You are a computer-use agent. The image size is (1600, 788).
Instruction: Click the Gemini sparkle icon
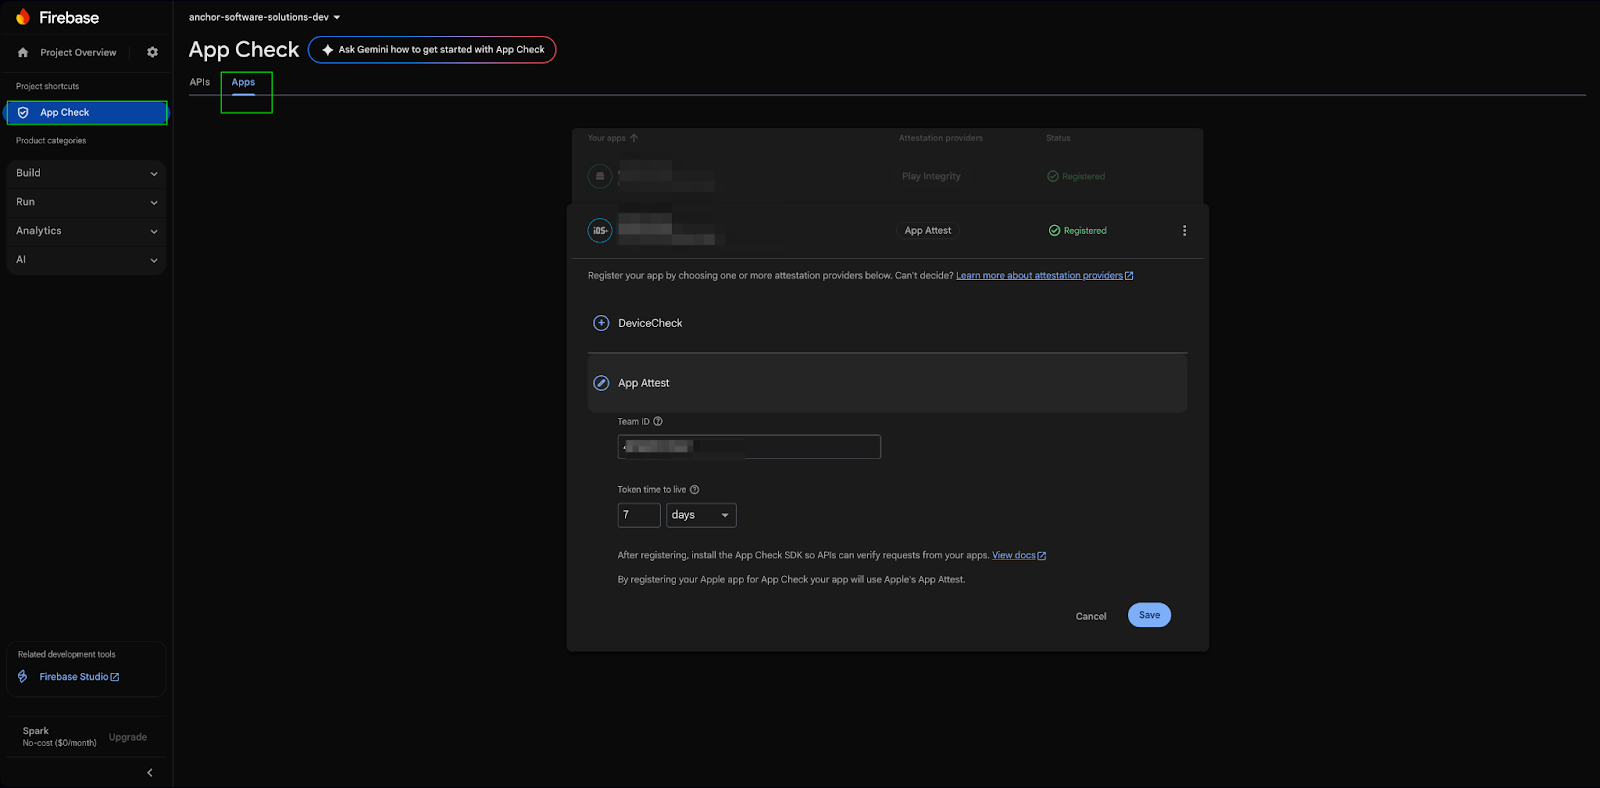pyautogui.click(x=327, y=49)
